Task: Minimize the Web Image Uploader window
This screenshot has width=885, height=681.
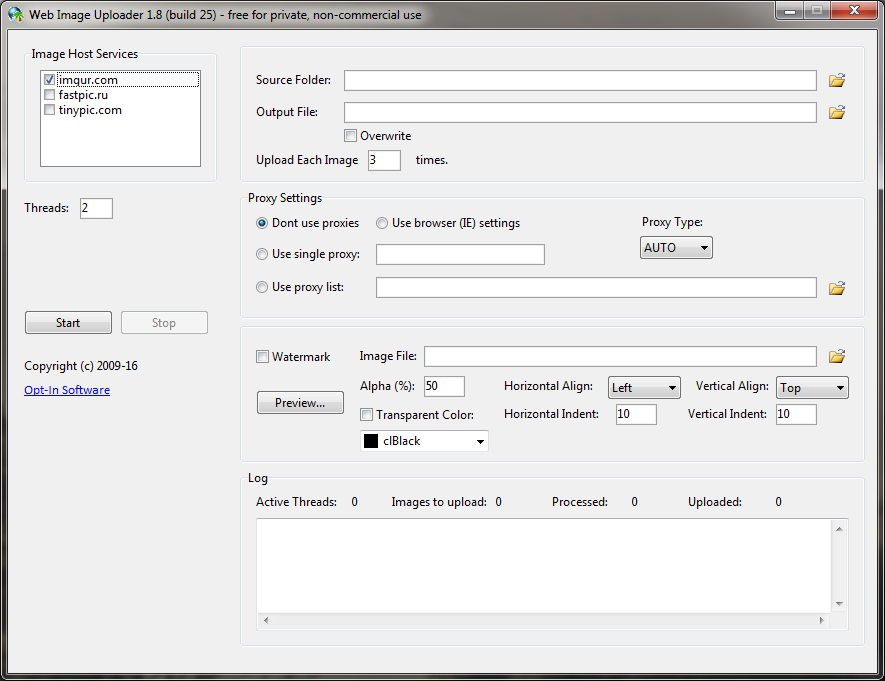Action: tap(790, 11)
